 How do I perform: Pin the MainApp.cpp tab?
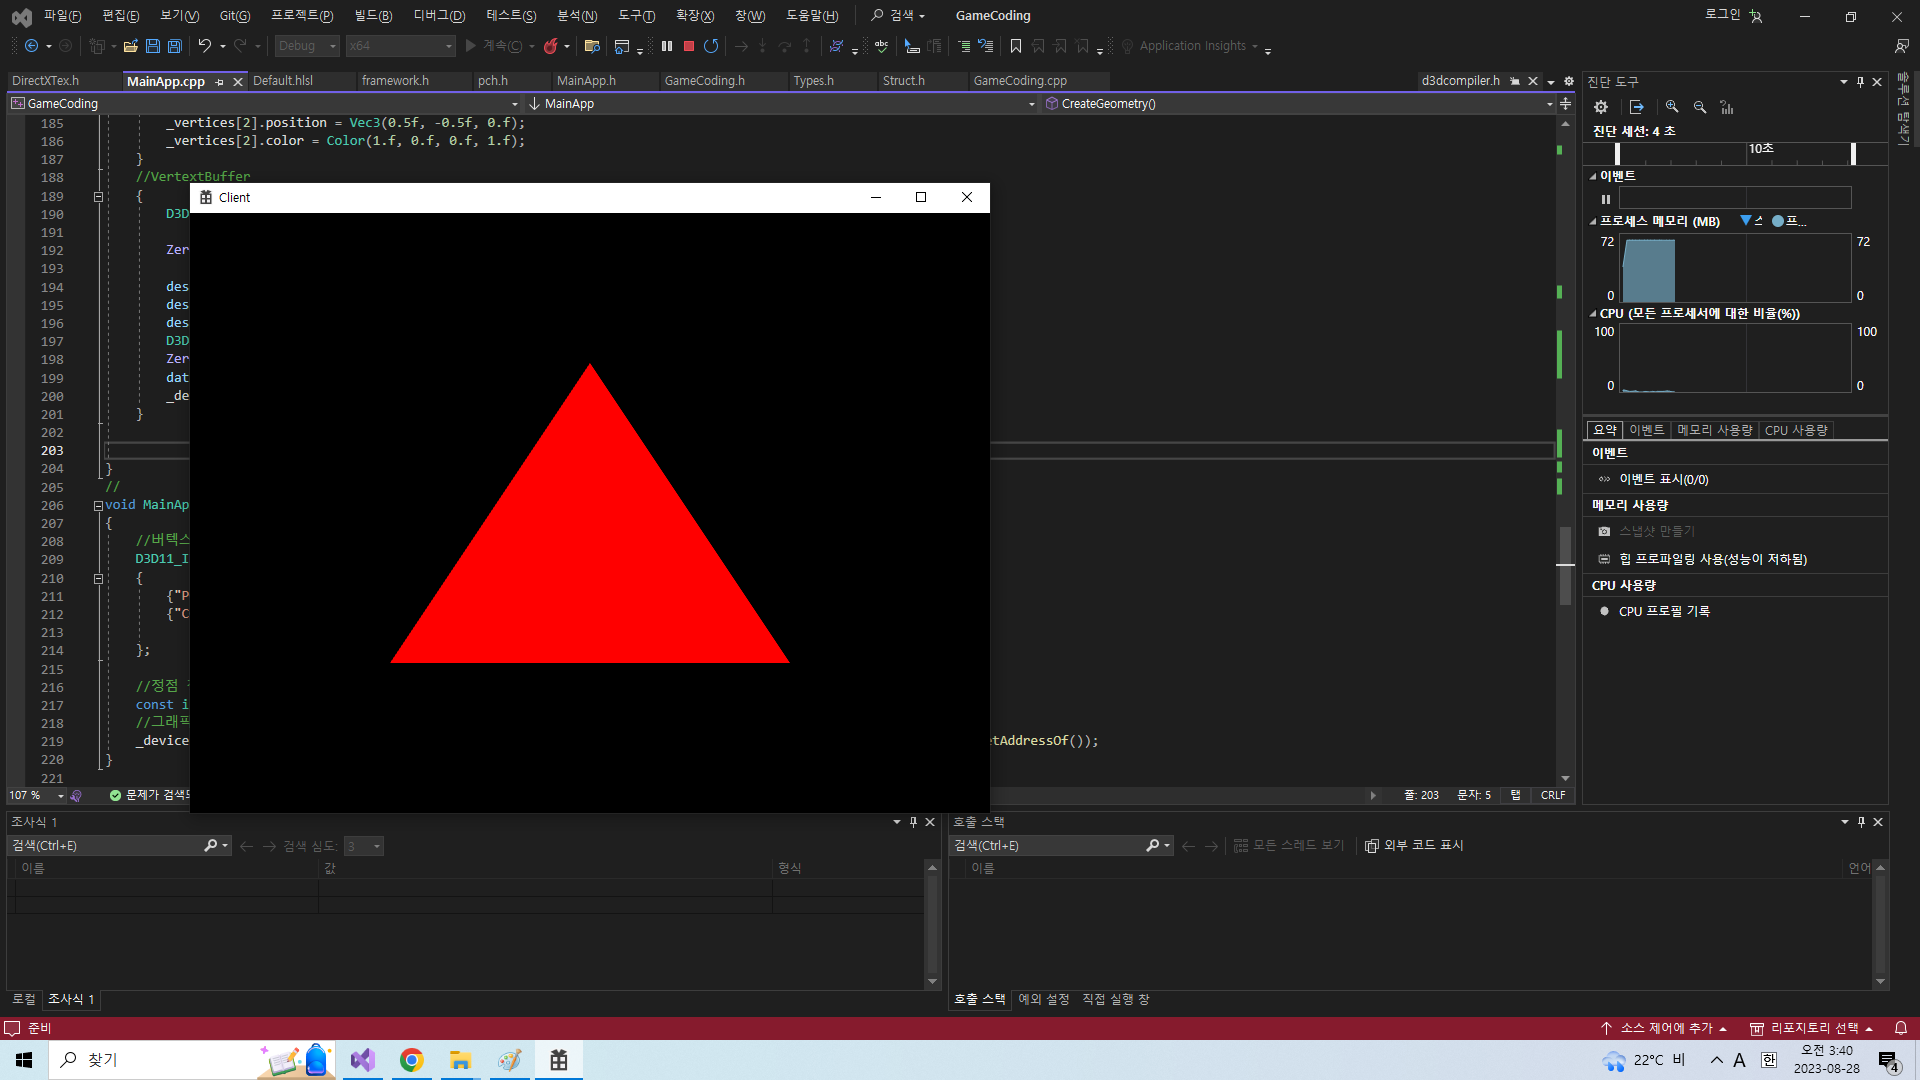coord(219,82)
